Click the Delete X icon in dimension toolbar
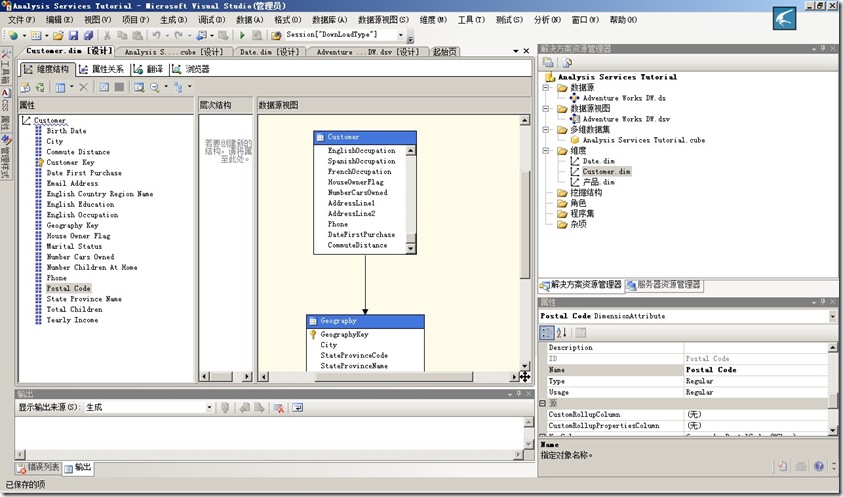This screenshot has height=497, width=843. 83,87
